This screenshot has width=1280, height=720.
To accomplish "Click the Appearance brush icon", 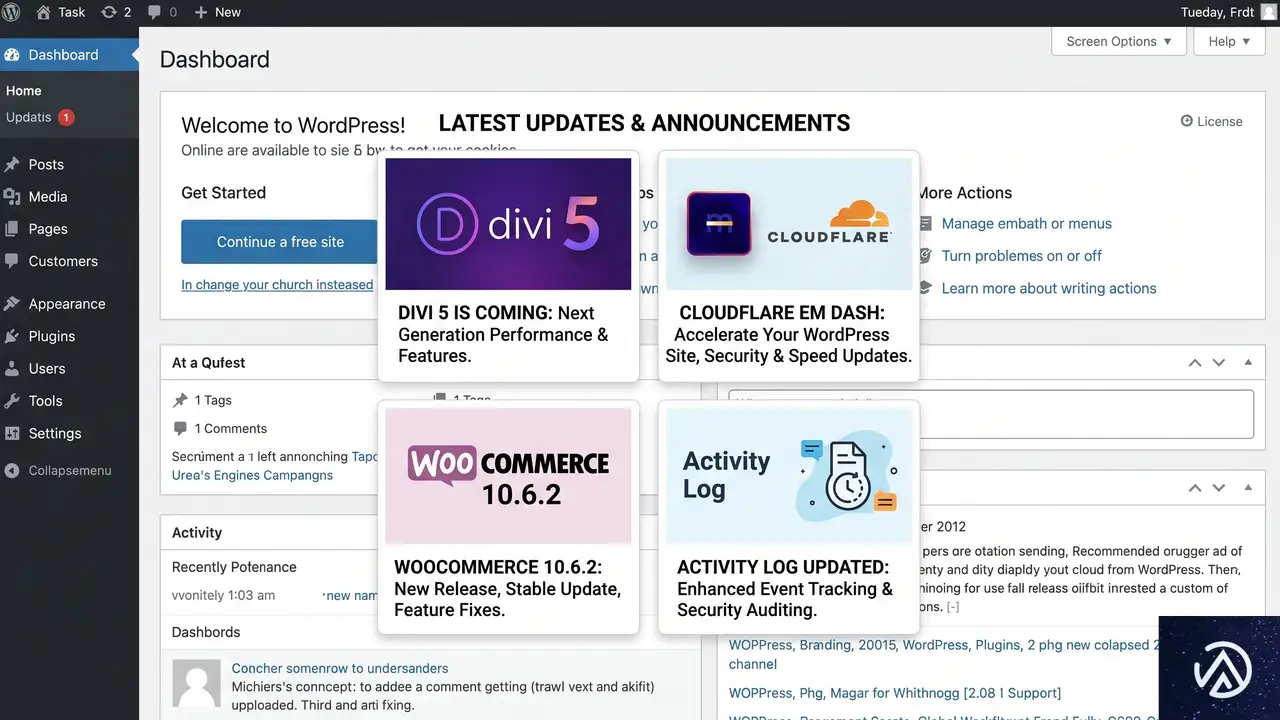I will tap(12, 304).
